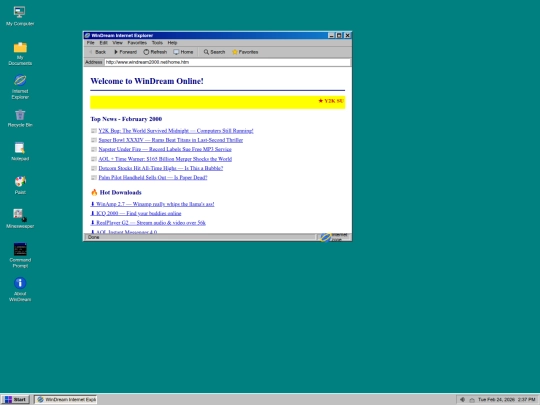Select the Minesweeper desktop icon
Viewport: 540px width, 405px height.
(x=20, y=219)
